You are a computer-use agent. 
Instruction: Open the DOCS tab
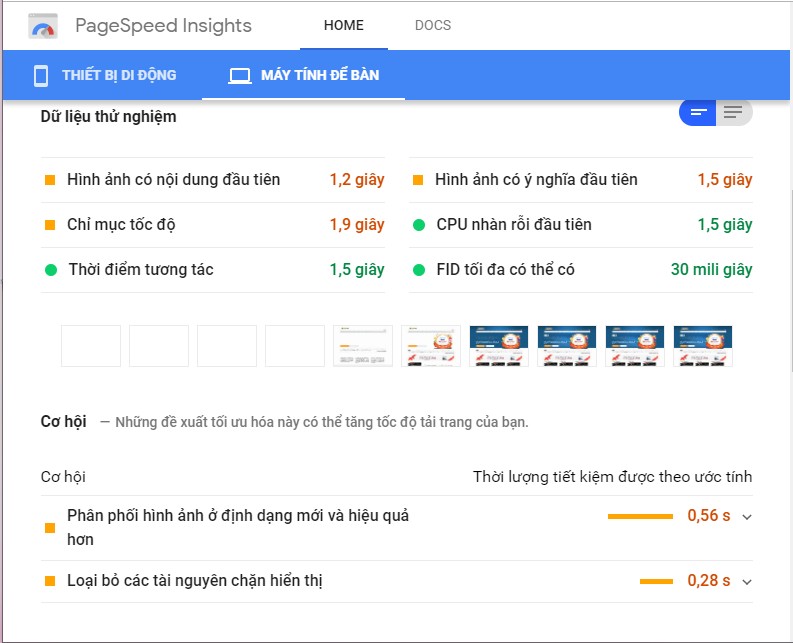433,25
